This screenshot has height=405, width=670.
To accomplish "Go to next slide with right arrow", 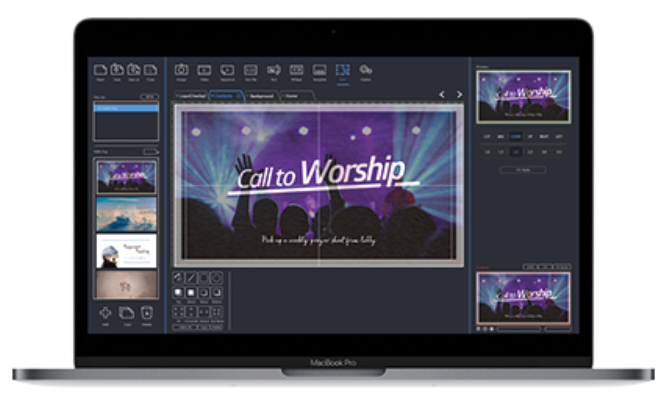I will pyautogui.click(x=459, y=94).
